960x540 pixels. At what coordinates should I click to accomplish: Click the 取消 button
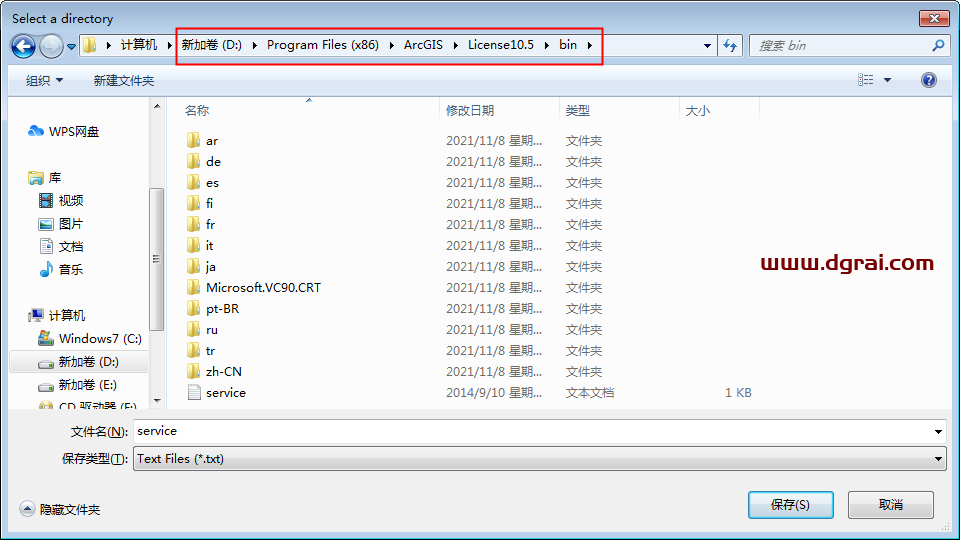pyautogui.click(x=891, y=504)
